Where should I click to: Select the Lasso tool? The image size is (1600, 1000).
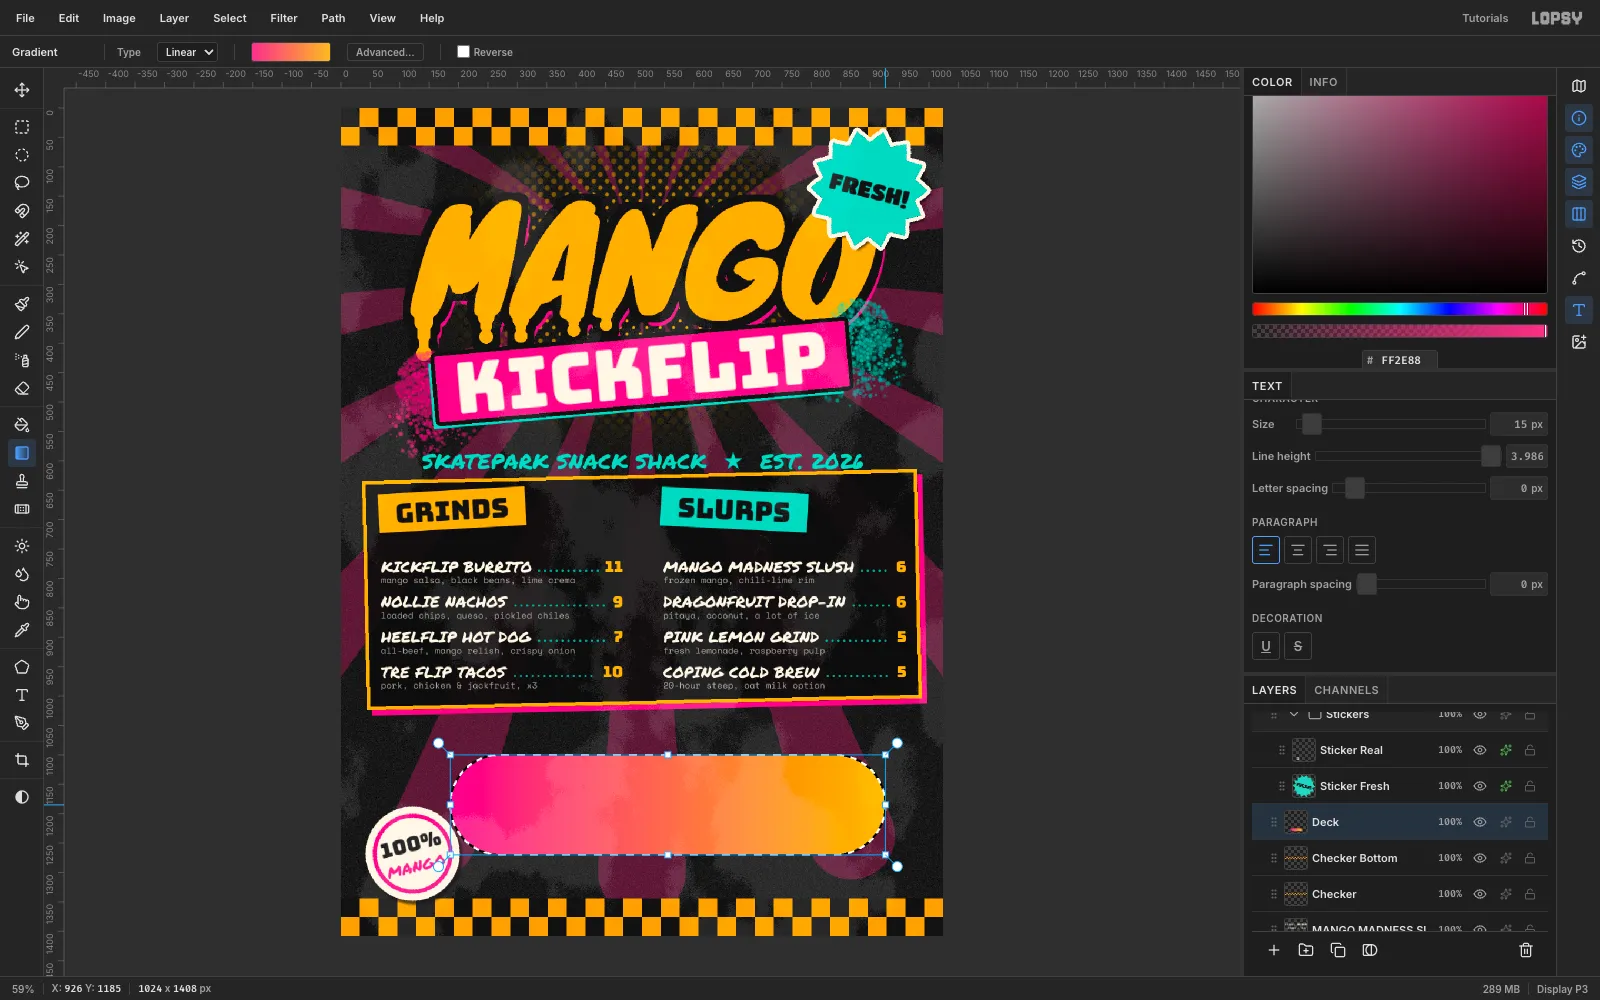pyautogui.click(x=22, y=183)
